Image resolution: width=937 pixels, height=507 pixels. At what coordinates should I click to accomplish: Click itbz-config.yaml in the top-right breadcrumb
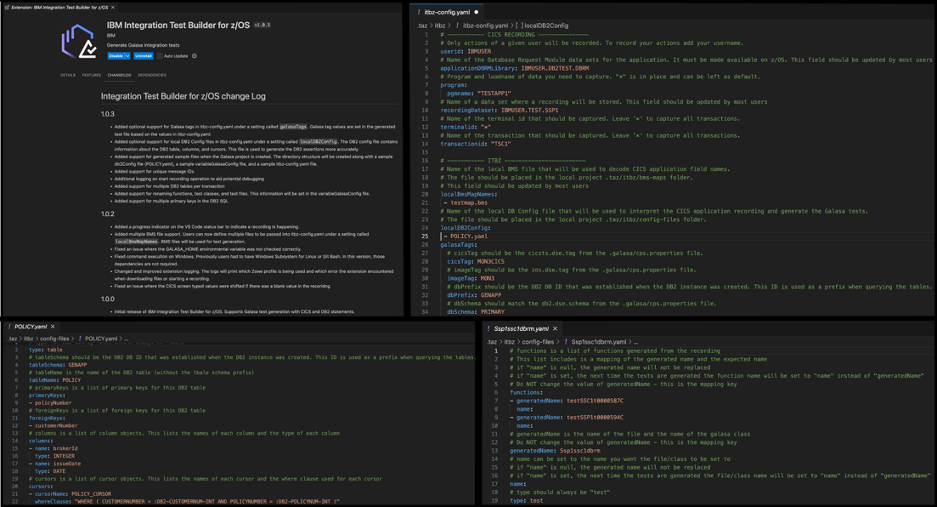point(485,26)
